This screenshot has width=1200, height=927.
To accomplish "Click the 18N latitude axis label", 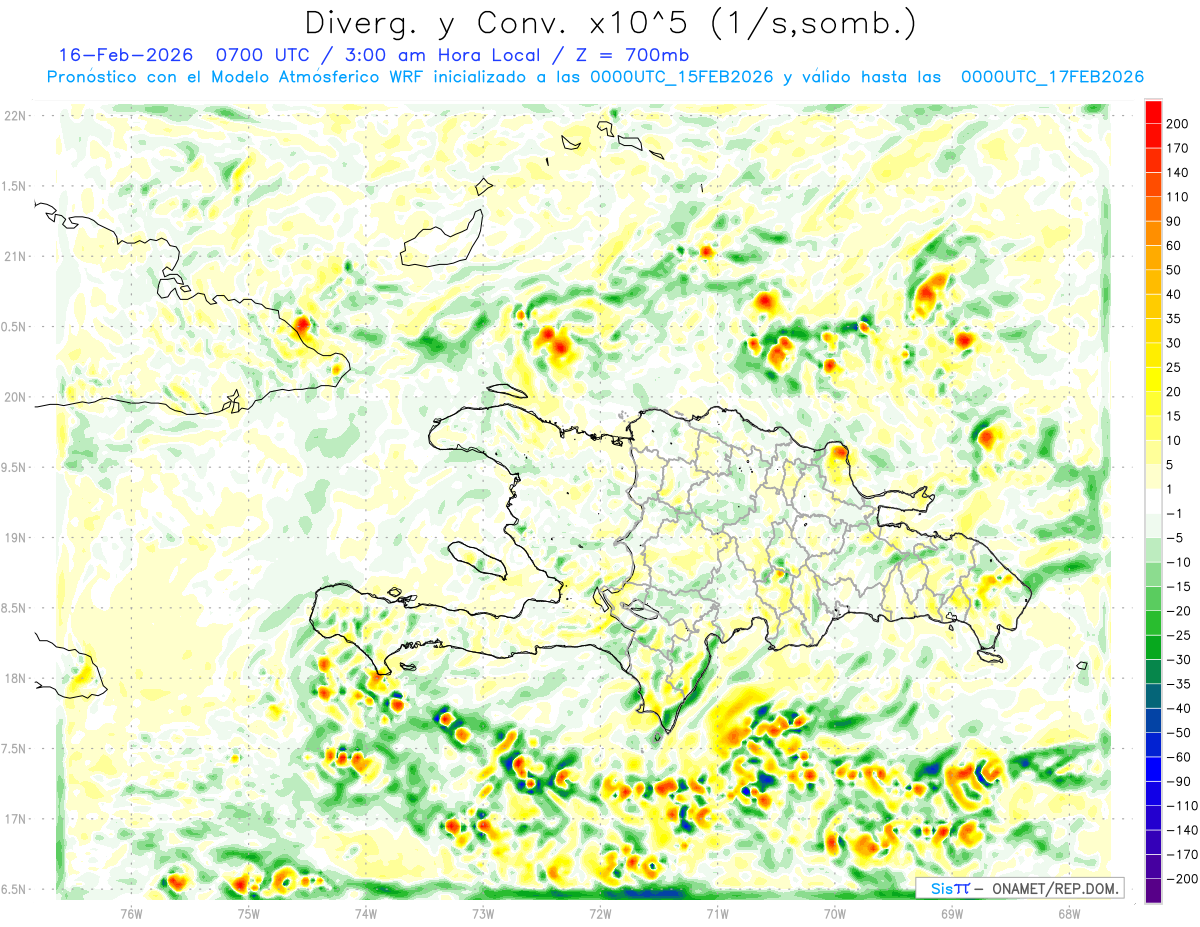I will pos(16,678).
